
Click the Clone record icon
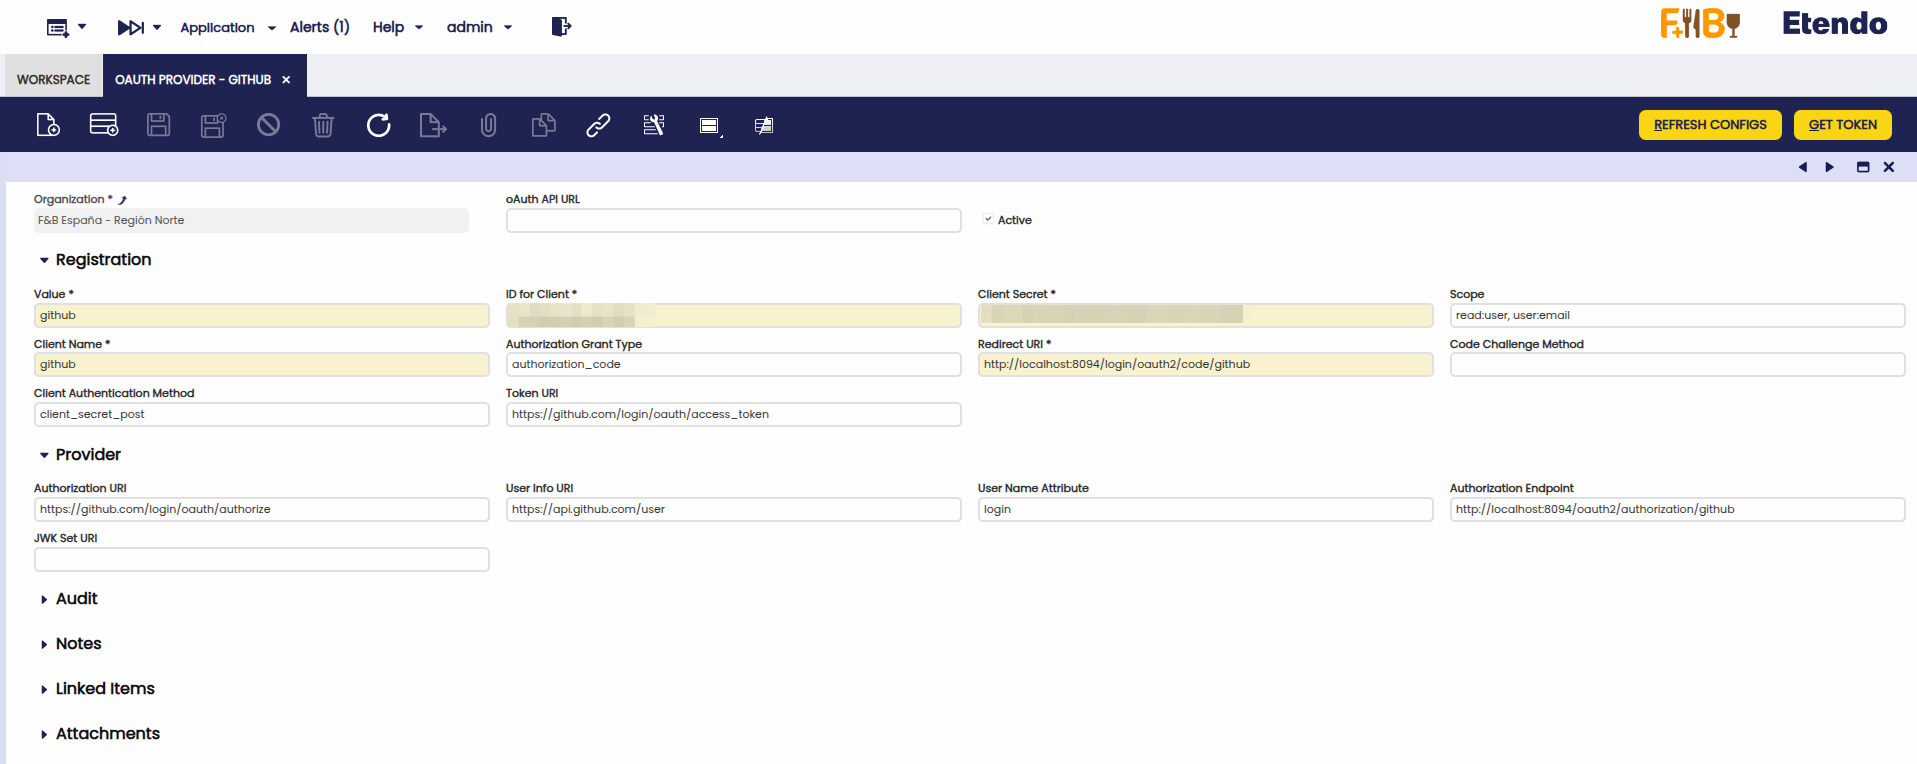tap(543, 125)
